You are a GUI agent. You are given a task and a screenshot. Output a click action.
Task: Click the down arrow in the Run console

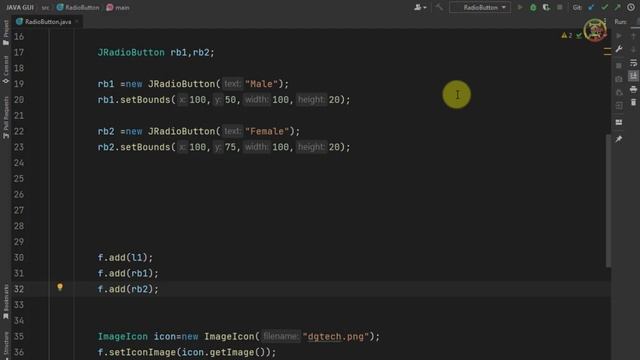pyautogui.click(x=633, y=49)
